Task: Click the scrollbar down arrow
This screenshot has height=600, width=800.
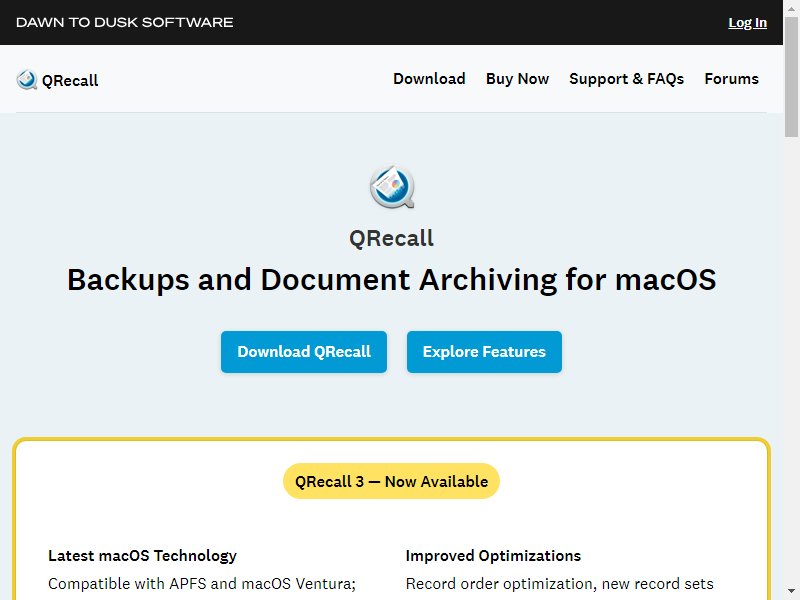Action: 791,592
